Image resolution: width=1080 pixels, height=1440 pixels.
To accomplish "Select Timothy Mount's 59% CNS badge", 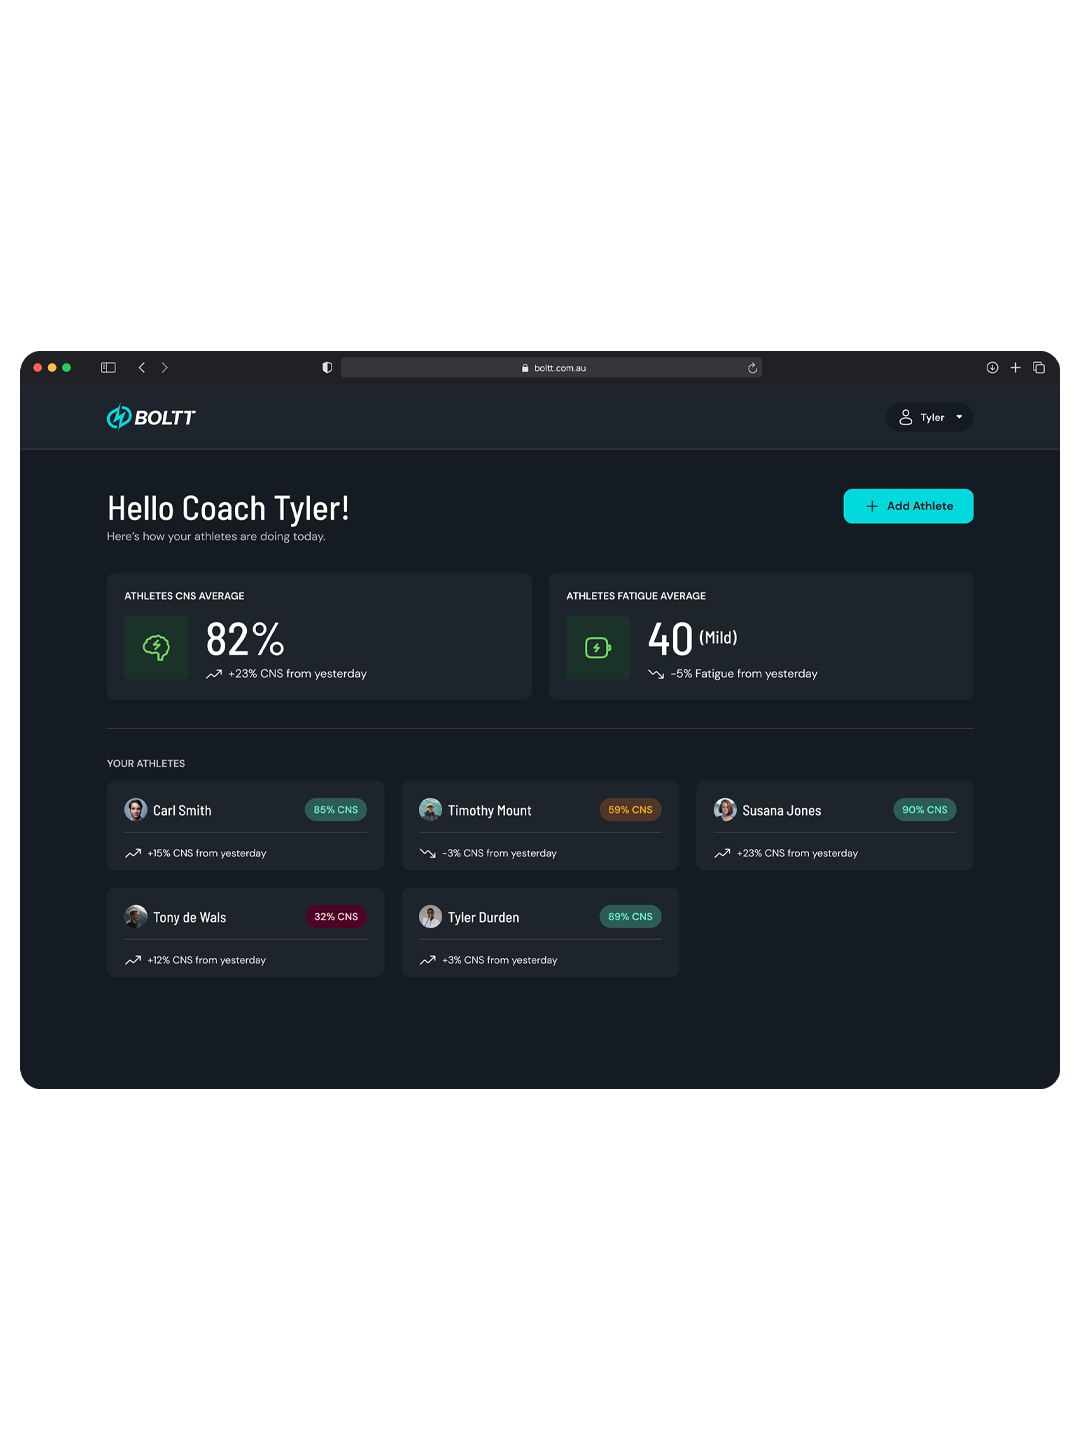I will pyautogui.click(x=630, y=810).
